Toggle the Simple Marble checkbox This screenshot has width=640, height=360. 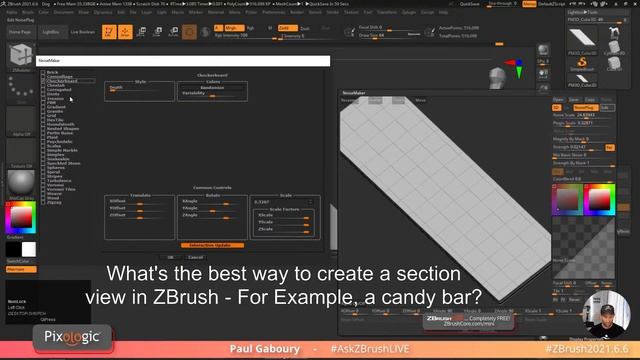point(43,150)
